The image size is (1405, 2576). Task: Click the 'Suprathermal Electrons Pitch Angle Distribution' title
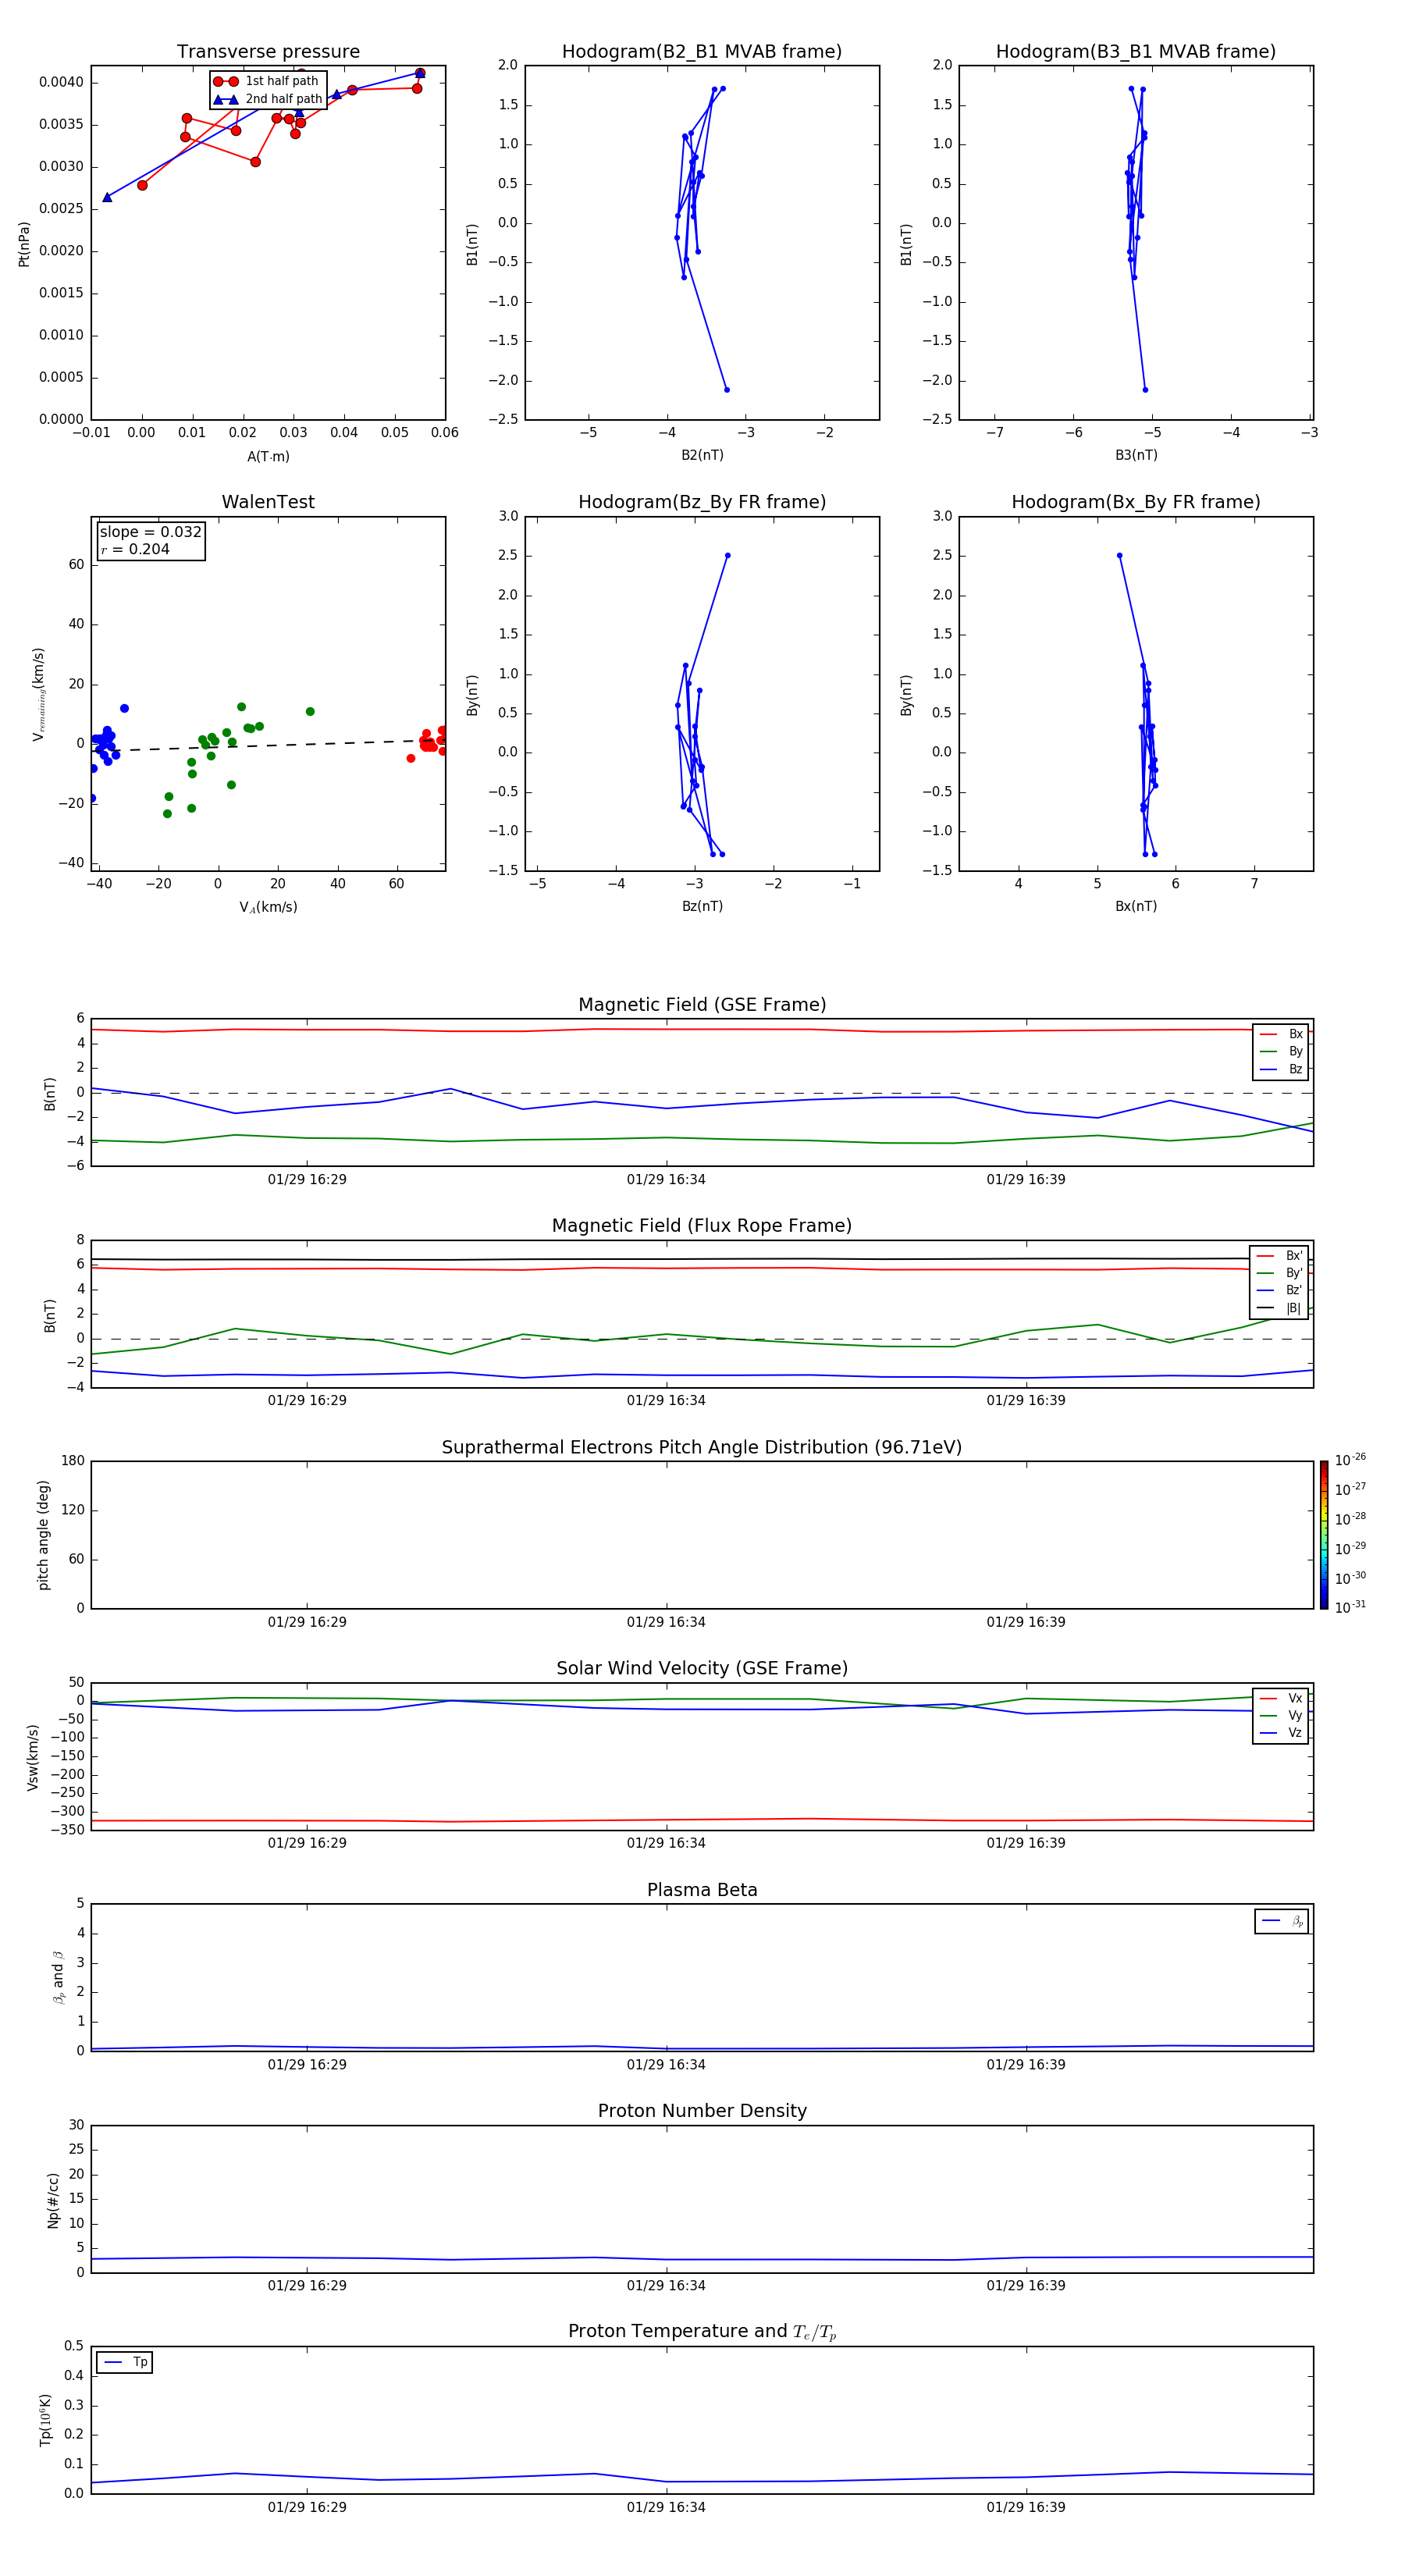click(702, 1447)
